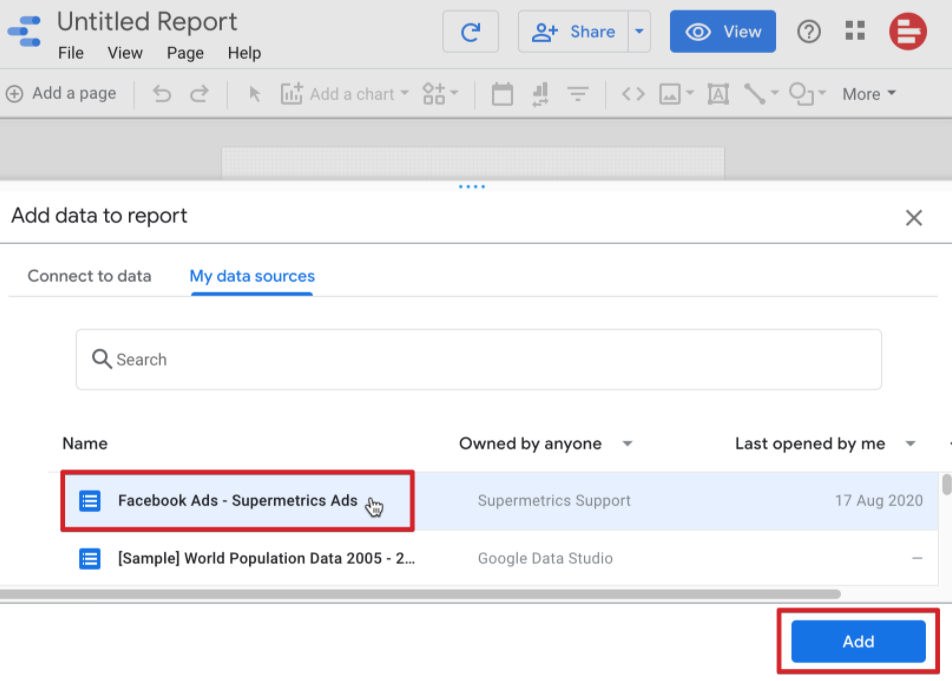Click the Data Studio logo icon

point(24,31)
